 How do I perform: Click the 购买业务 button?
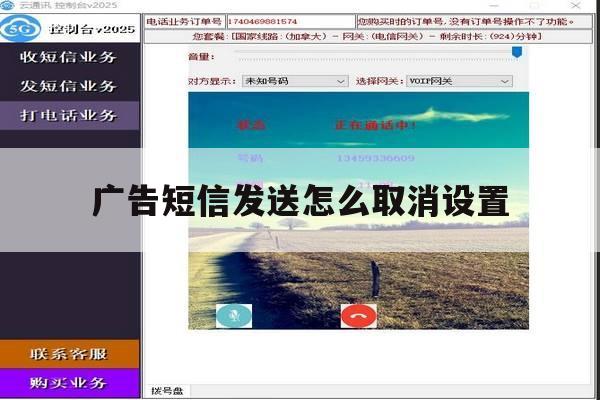(69, 383)
